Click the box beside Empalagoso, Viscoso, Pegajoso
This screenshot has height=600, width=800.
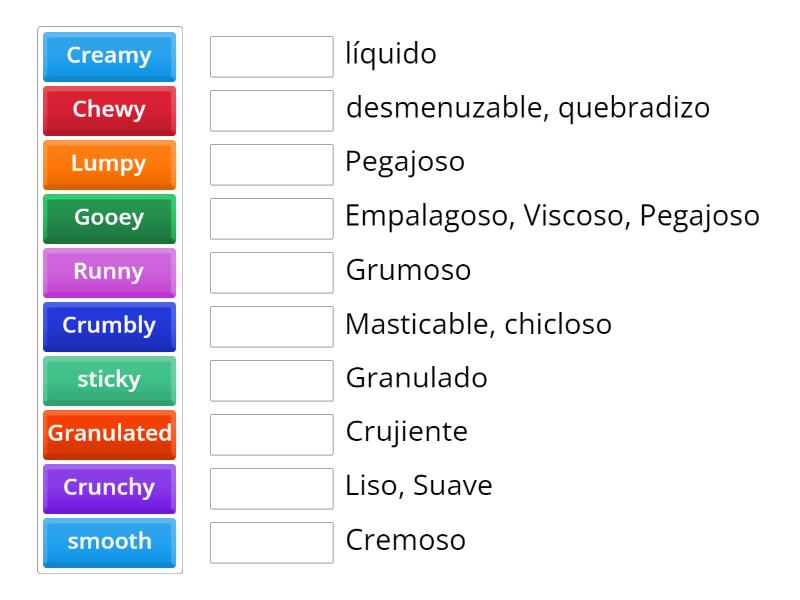point(271,218)
